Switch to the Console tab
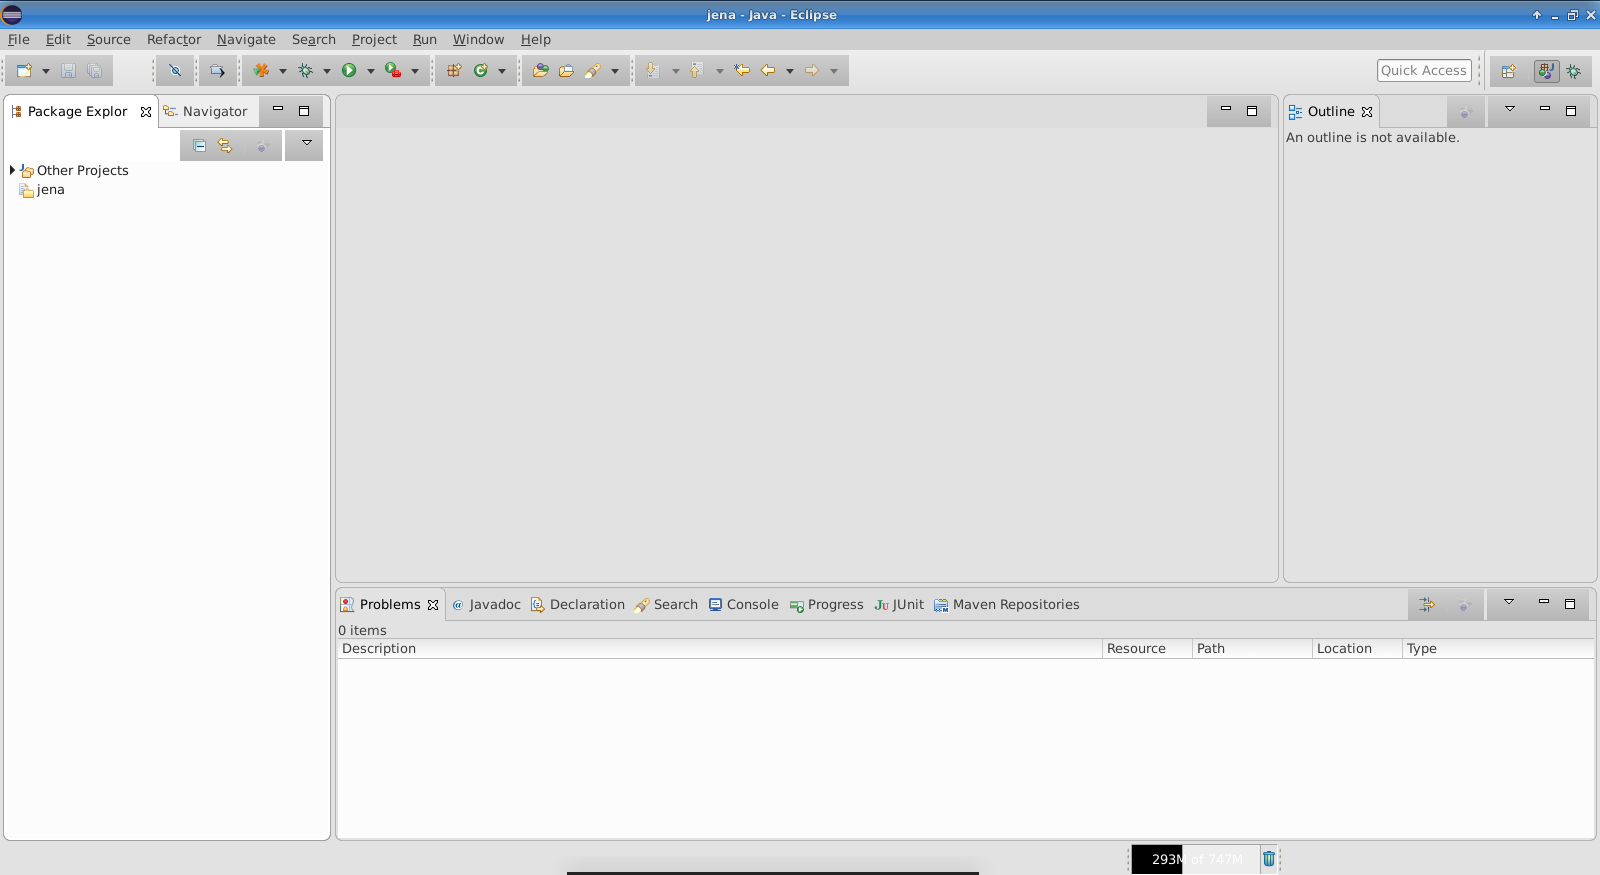This screenshot has height=875, width=1600. point(744,605)
